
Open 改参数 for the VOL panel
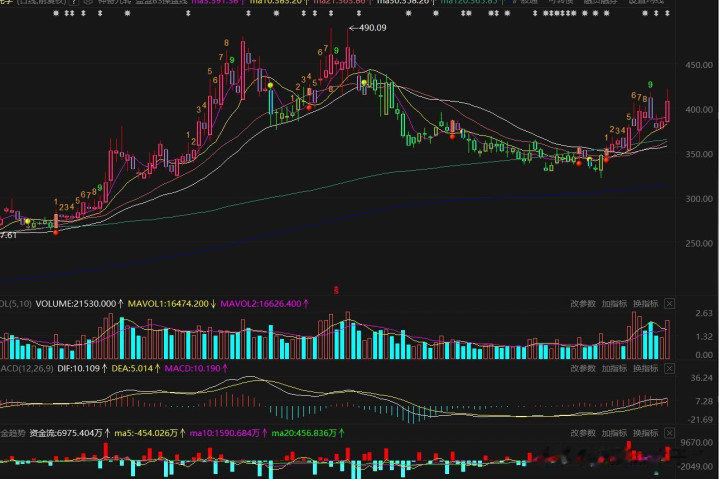pos(583,303)
